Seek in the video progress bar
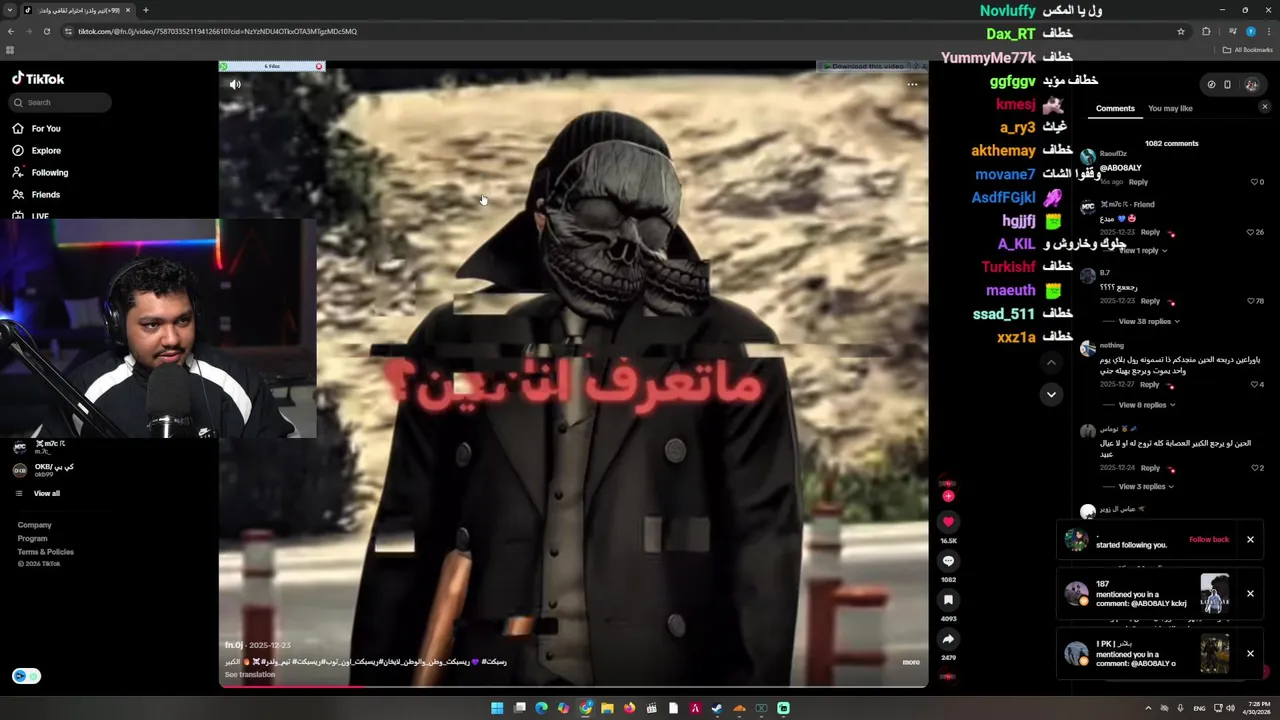The height and width of the screenshot is (720, 1280). tap(574, 686)
